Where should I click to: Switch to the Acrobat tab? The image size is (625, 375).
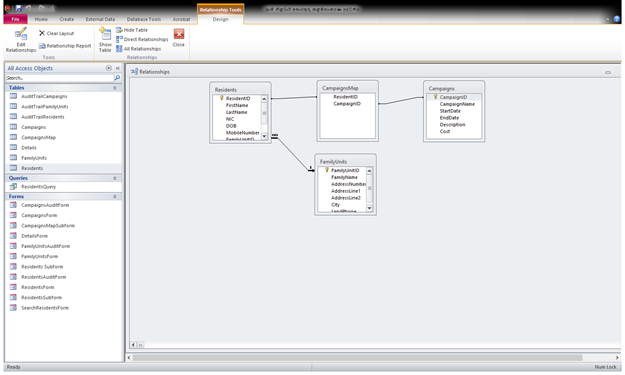(181, 19)
